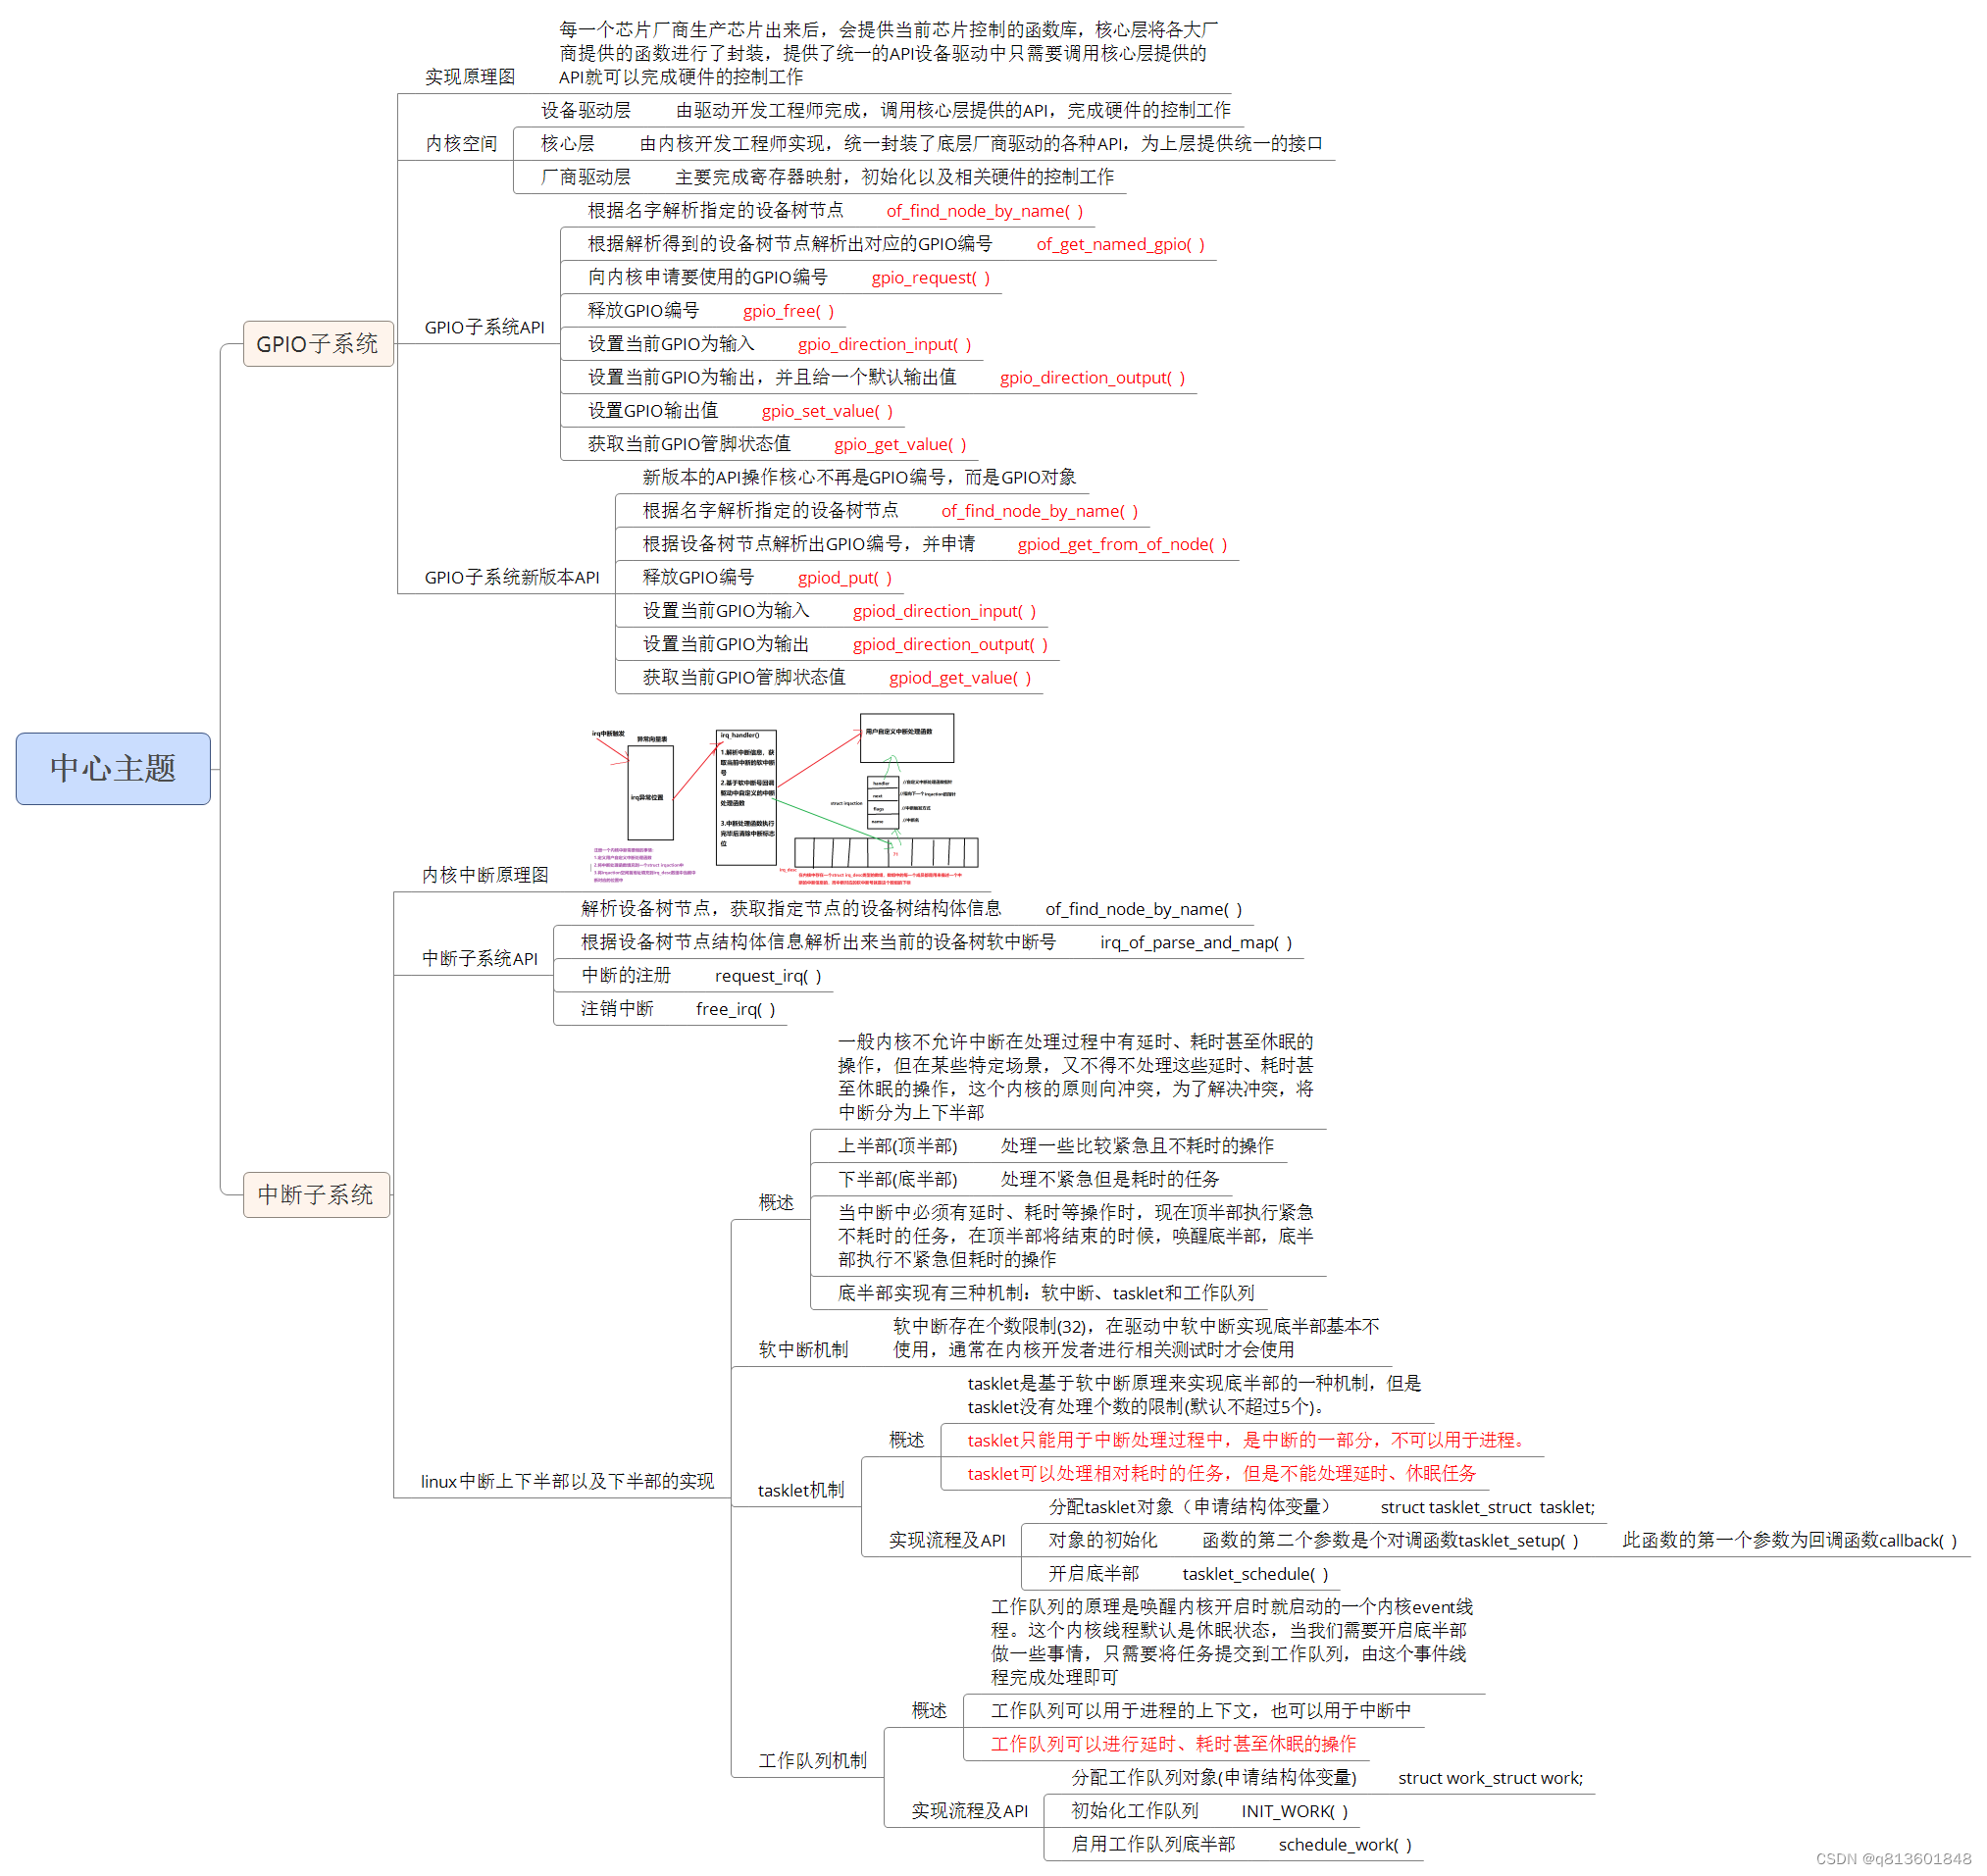Open the kernel interrupt principle diagram image
The image size is (1987, 1876).
(x=785, y=798)
